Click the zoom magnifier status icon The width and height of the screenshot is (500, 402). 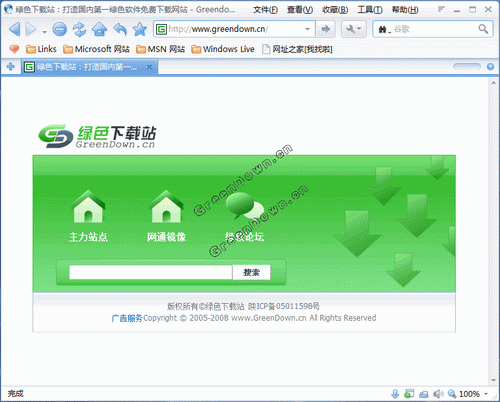(x=452, y=394)
